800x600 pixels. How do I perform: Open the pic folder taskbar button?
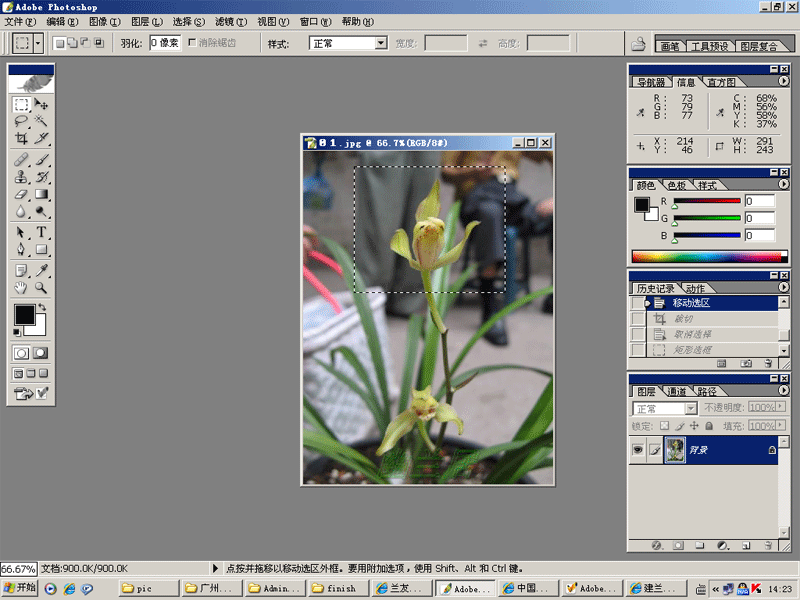coord(149,588)
